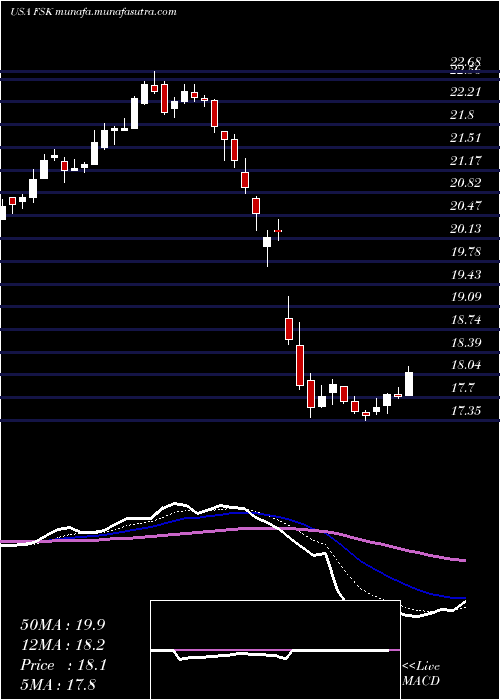Click the tall red candlestick spanning 18.39
The width and height of the screenshot is (500, 700).
[x=300, y=365]
